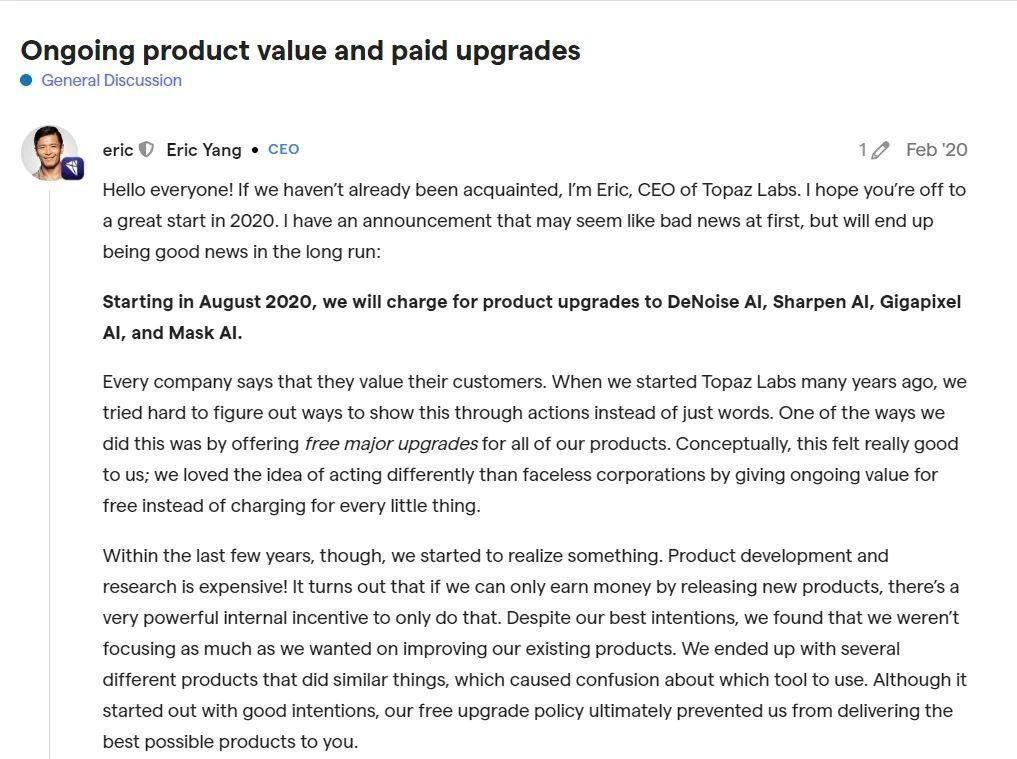The width and height of the screenshot is (1017, 759).
Task: Open the Feb '20 post date link
Action: [x=936, y=150]
